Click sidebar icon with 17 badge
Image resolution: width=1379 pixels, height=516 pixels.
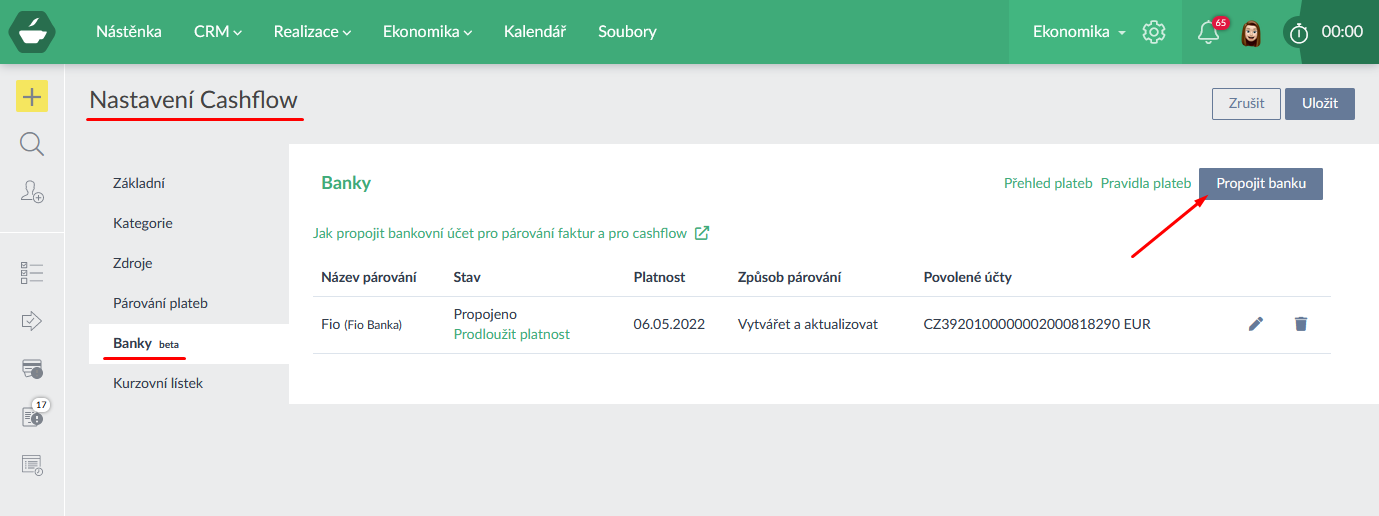[x=32, y=416]
